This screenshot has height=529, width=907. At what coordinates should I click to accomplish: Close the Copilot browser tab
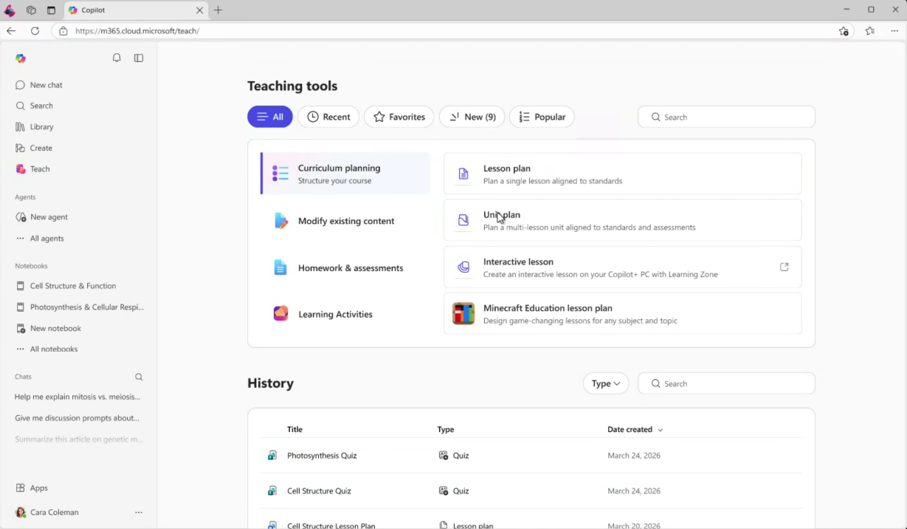point(200,10)
